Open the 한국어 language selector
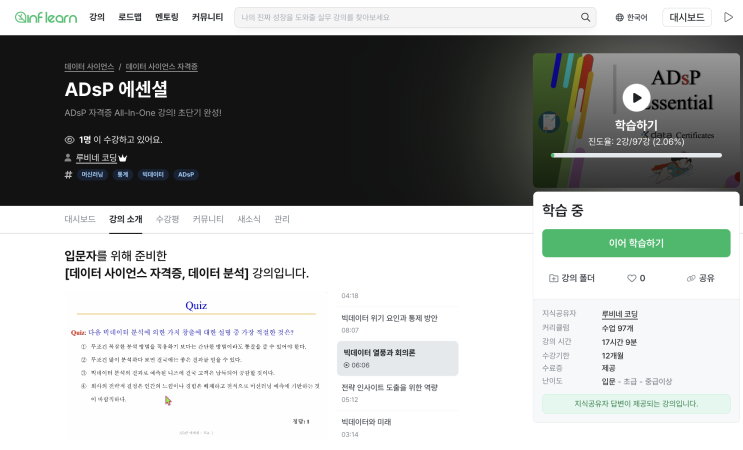 pyautogui.click(x=631, y=18)
